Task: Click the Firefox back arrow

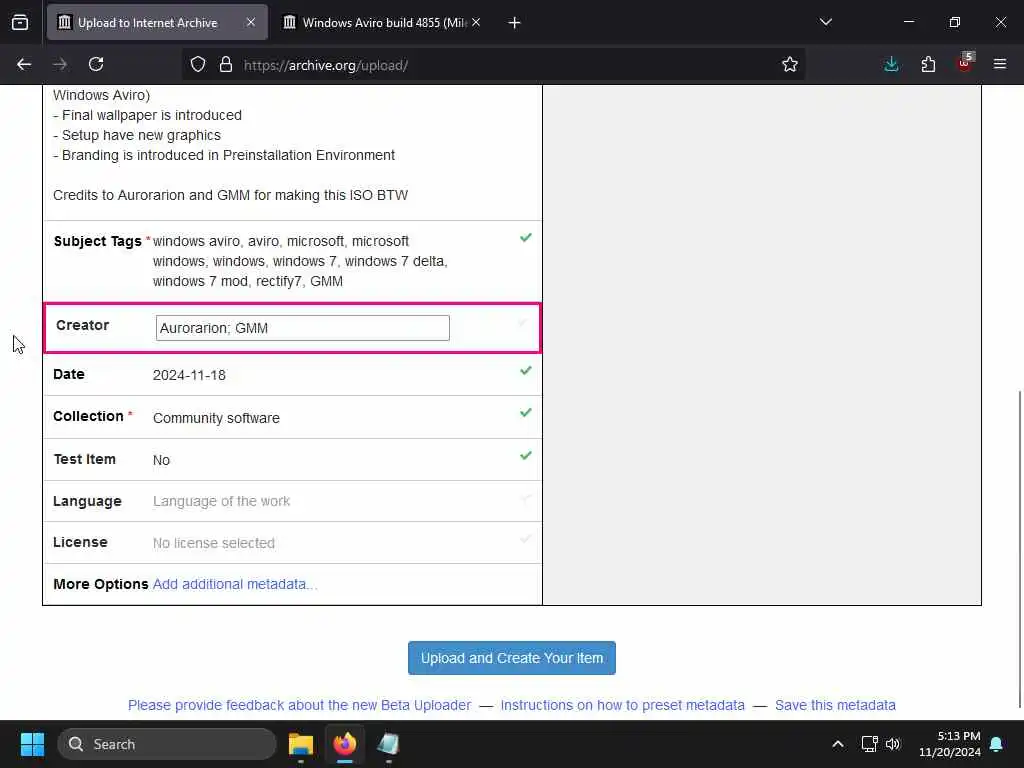Action: point(24,64)
